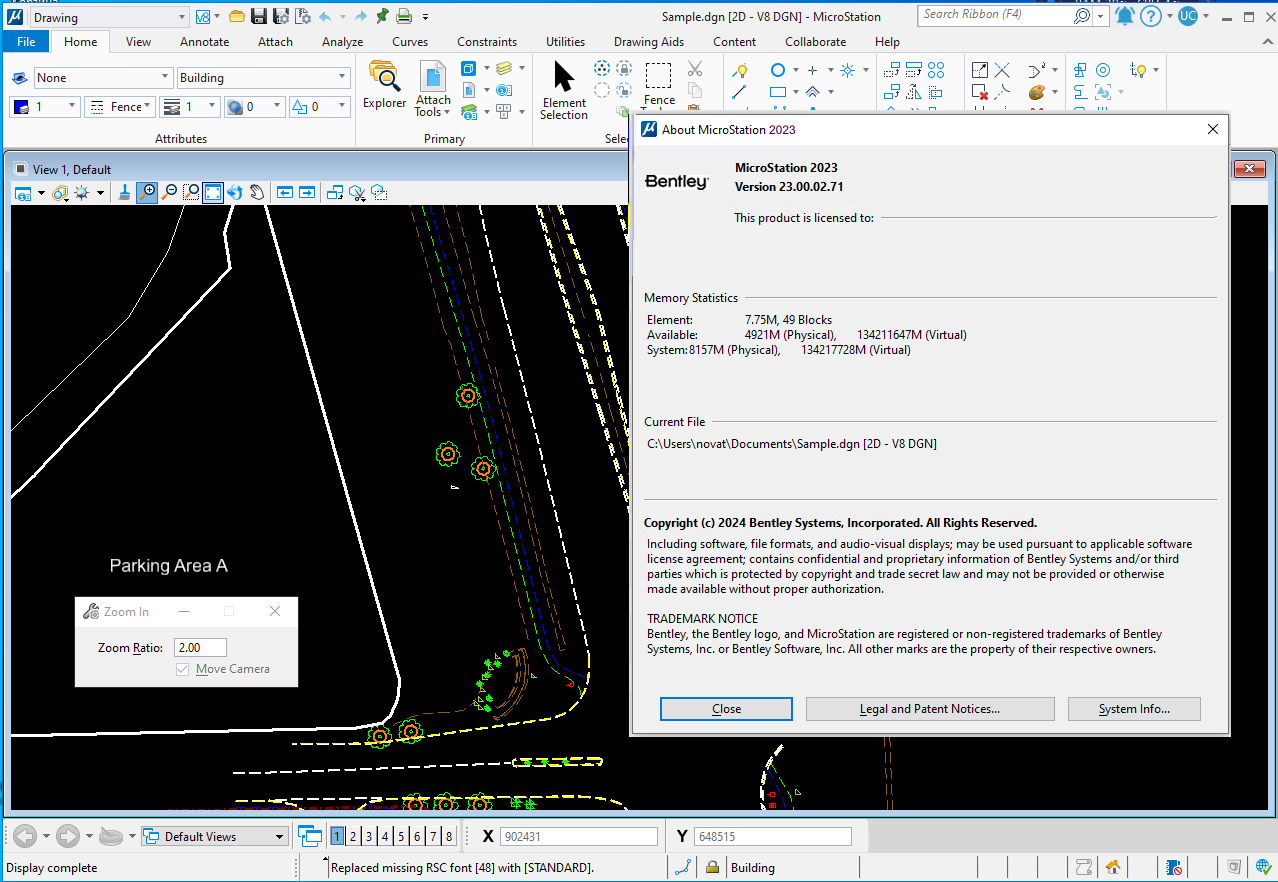
Task: Click the Zoom Ratio input field
Action: tap(200, 648)
